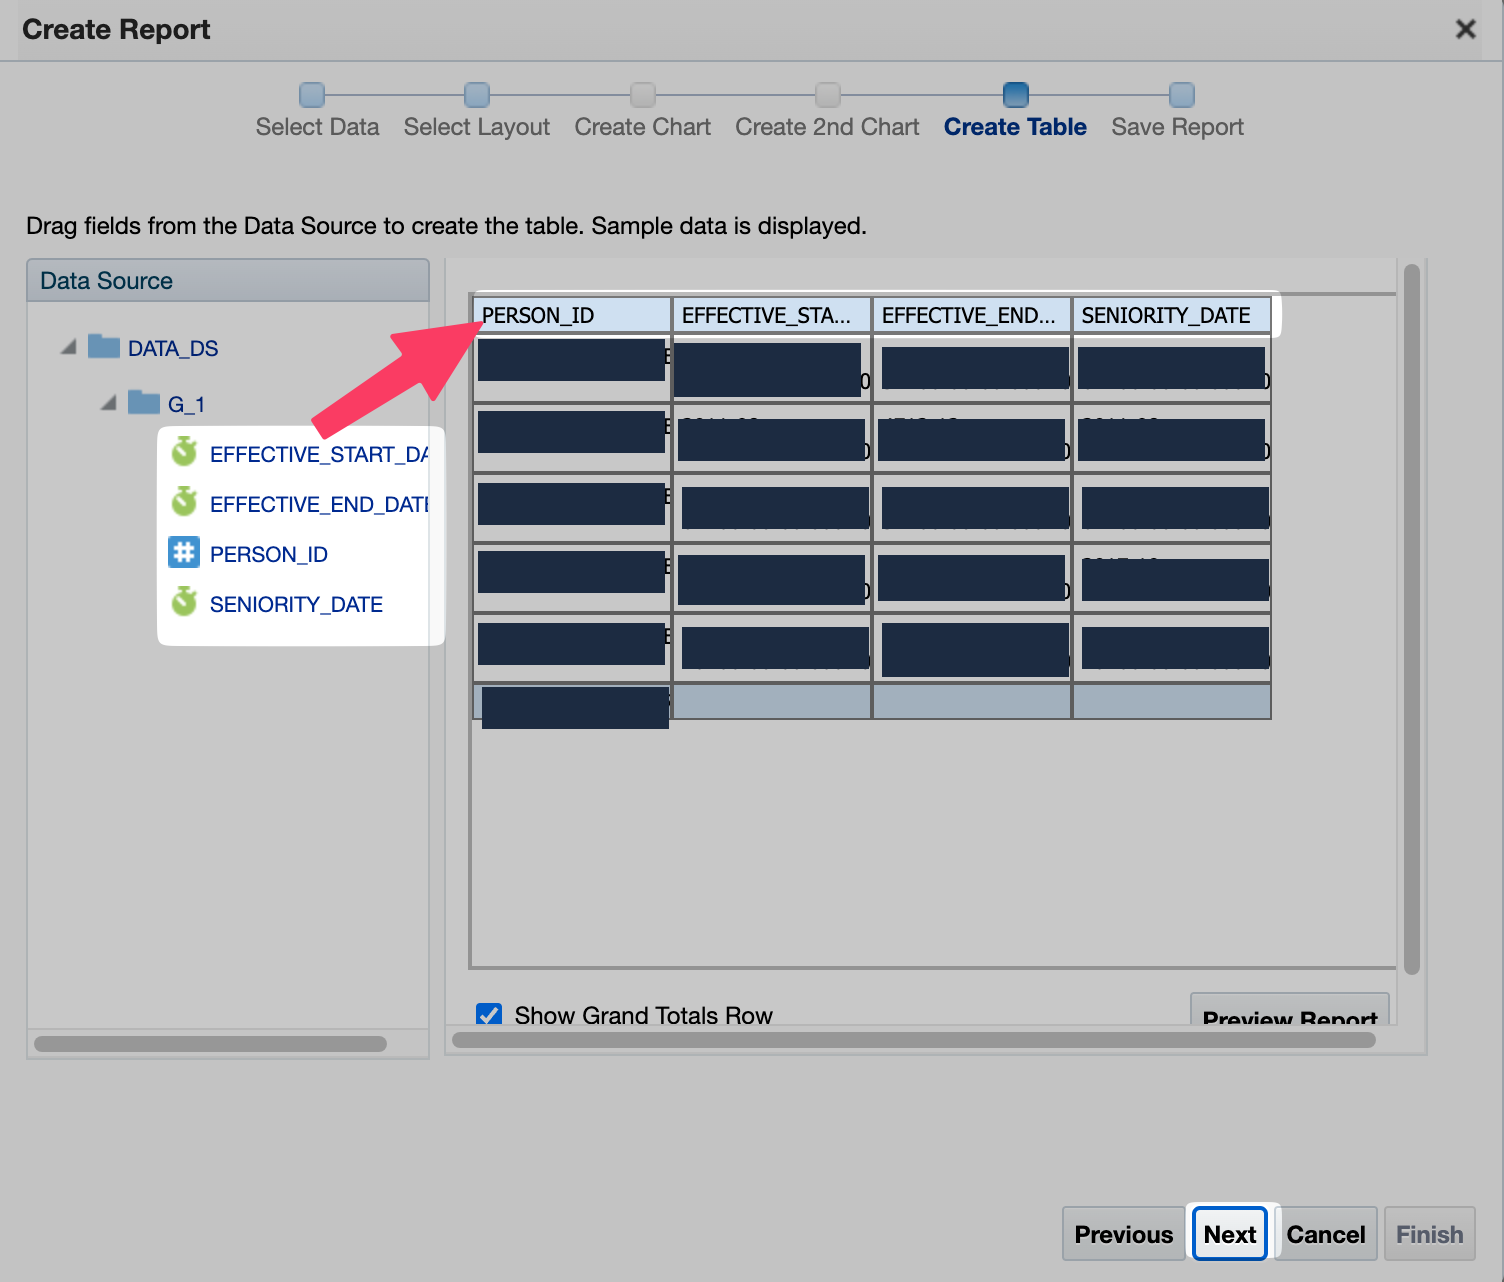
Task: Click the Create Chart step marker
Action: [643, 95]
